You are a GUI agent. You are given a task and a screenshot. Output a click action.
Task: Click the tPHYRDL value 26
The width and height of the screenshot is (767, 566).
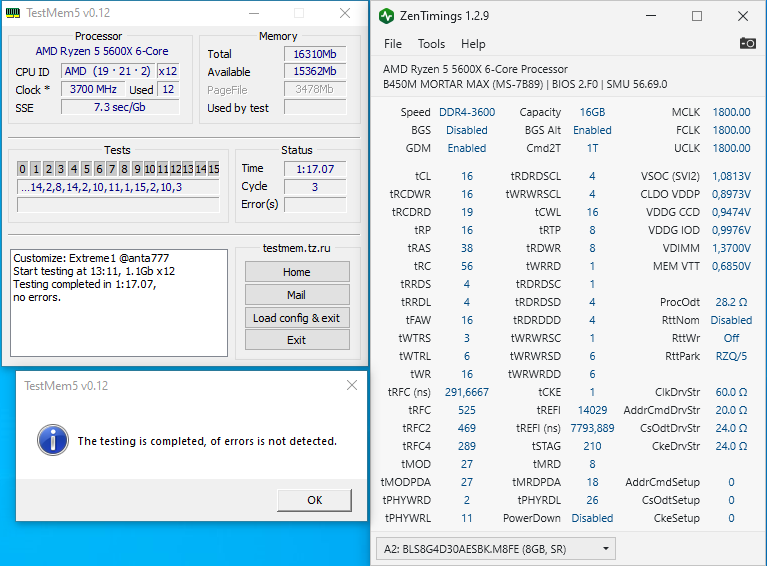point(592,500)
